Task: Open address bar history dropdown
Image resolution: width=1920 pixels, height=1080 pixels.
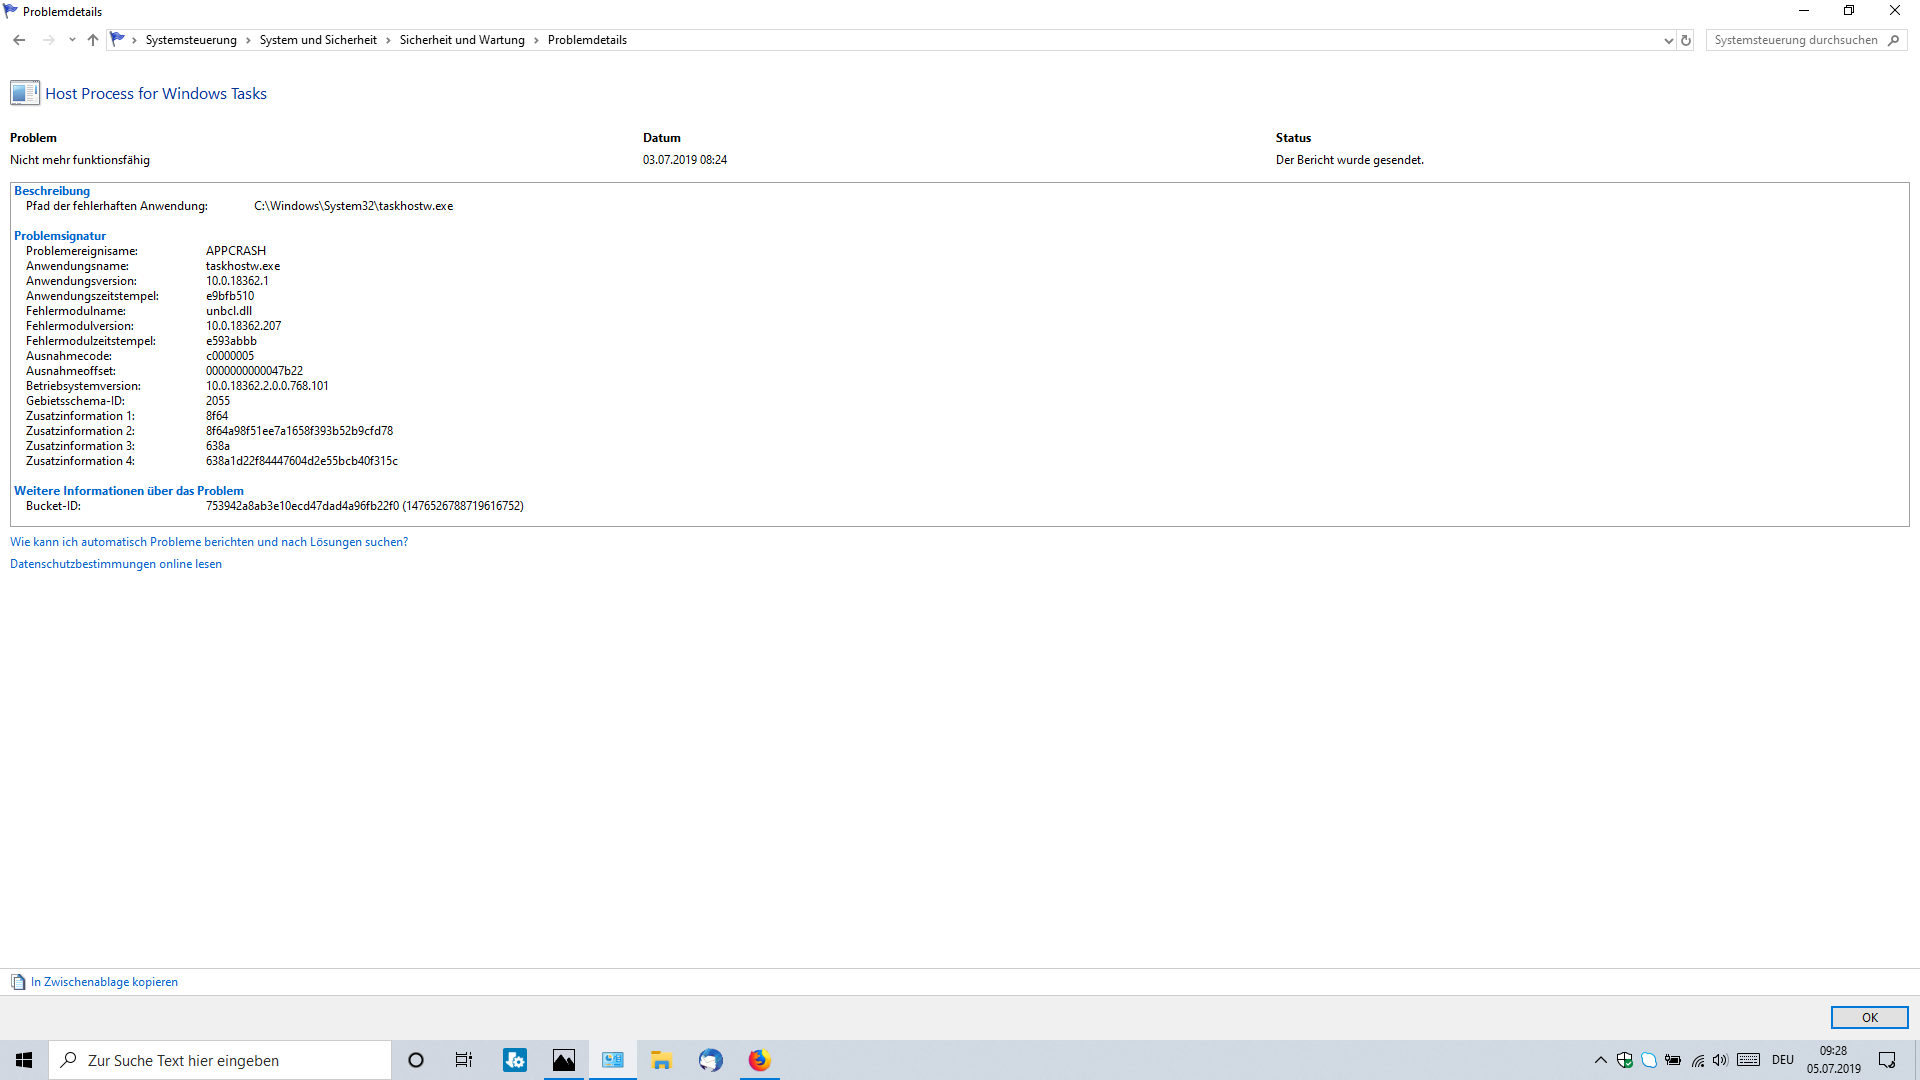Action: [x=1668, y=41]
